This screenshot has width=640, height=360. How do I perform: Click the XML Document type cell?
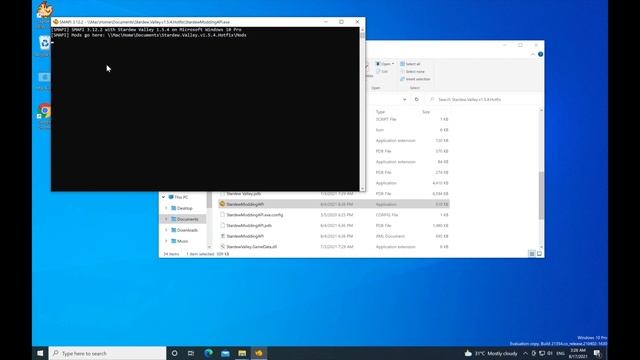pyautogui.click(x=390, y=236)
